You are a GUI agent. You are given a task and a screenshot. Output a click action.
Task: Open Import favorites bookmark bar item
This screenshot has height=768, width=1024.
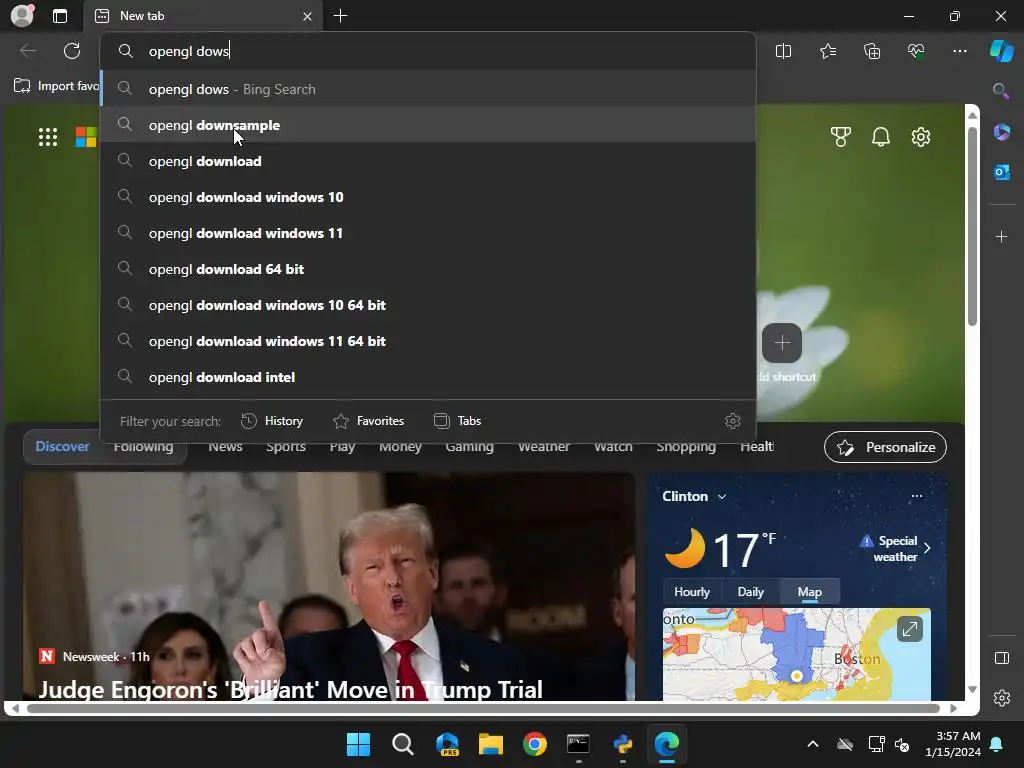click(57, 86)
